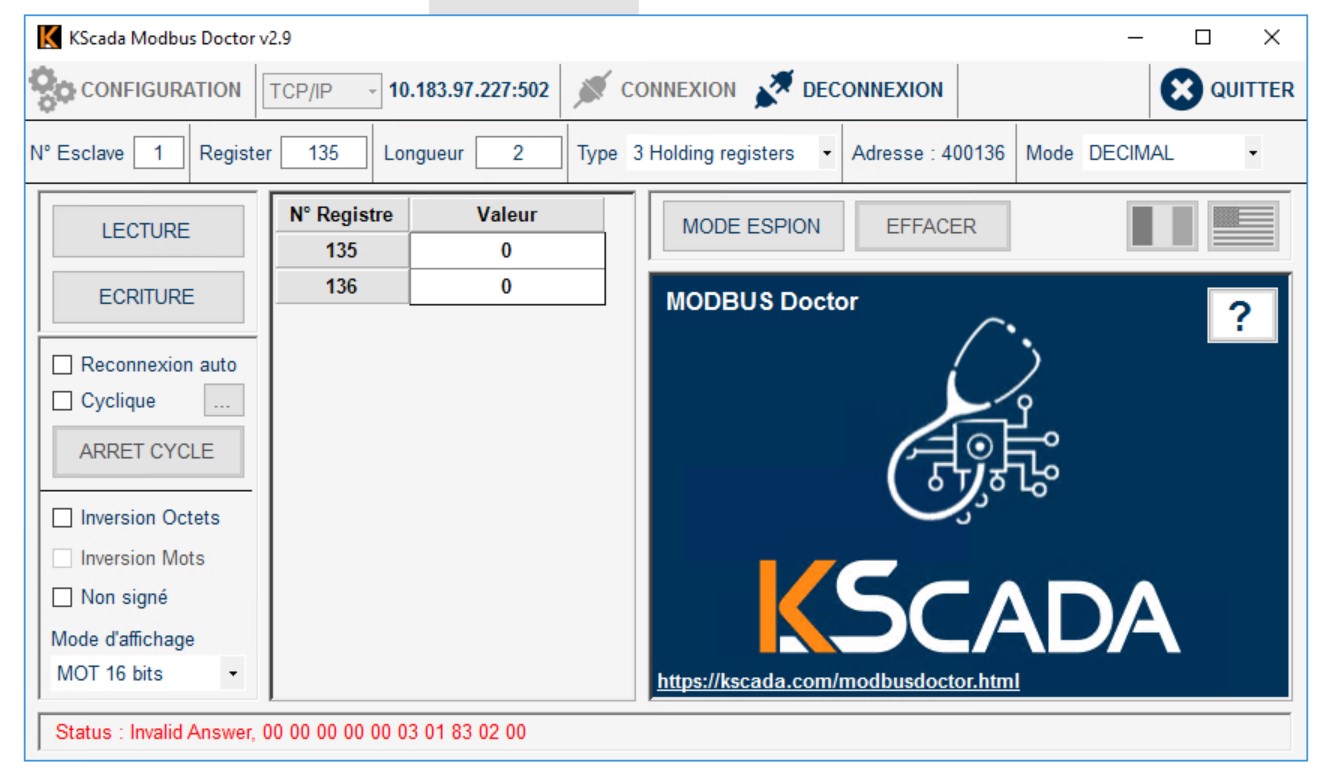The image size is (1339, 774).
Task: Open CONFIGURATION via the gears icon
Action: tap(52, 90)
